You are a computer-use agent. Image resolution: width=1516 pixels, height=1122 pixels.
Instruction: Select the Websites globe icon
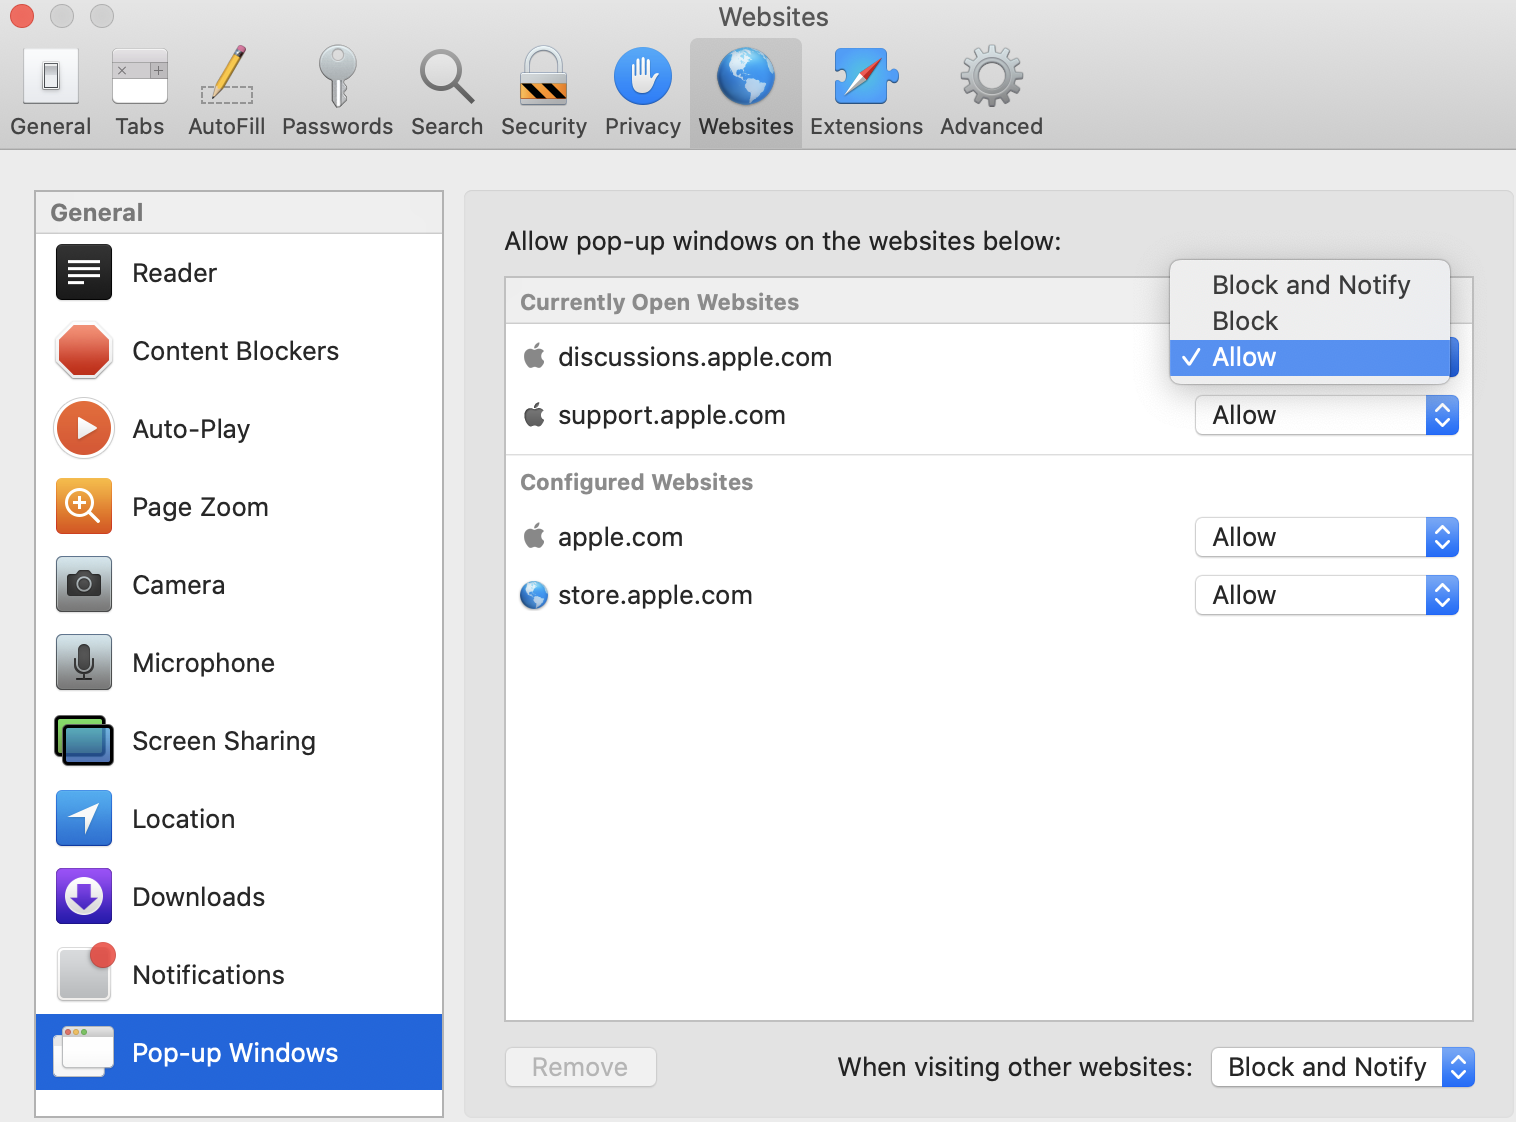point(746,76)
